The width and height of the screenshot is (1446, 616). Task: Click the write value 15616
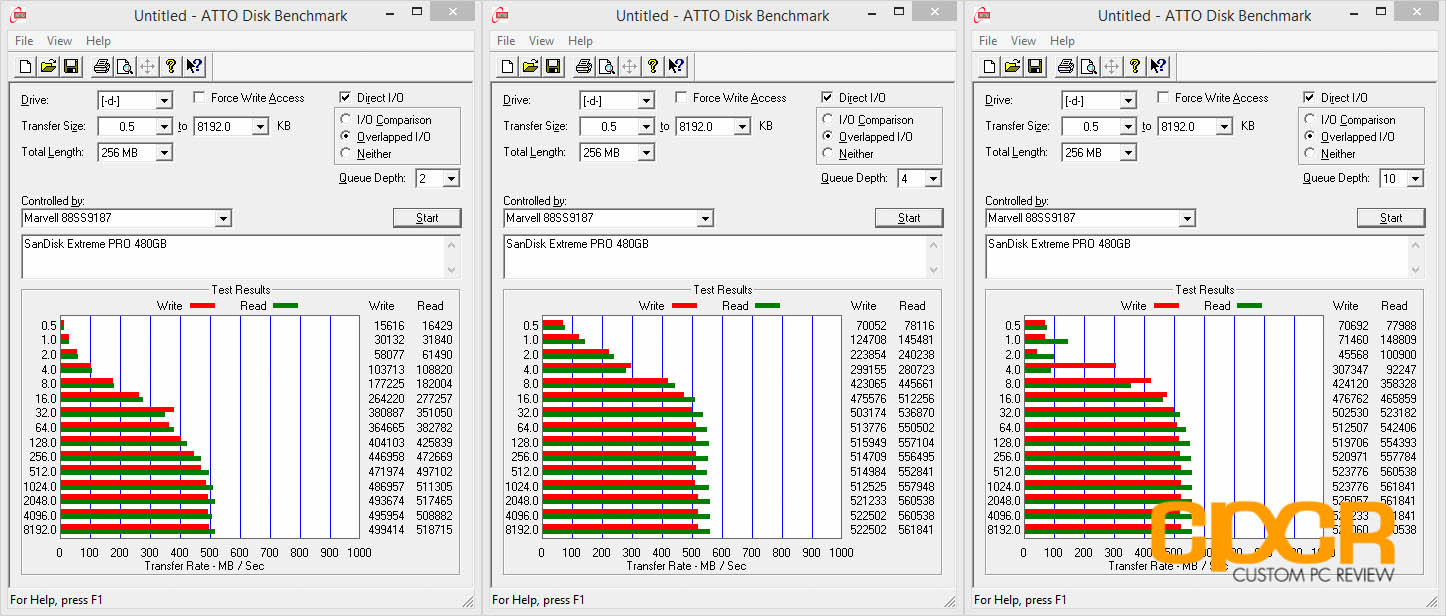[389, 326]
